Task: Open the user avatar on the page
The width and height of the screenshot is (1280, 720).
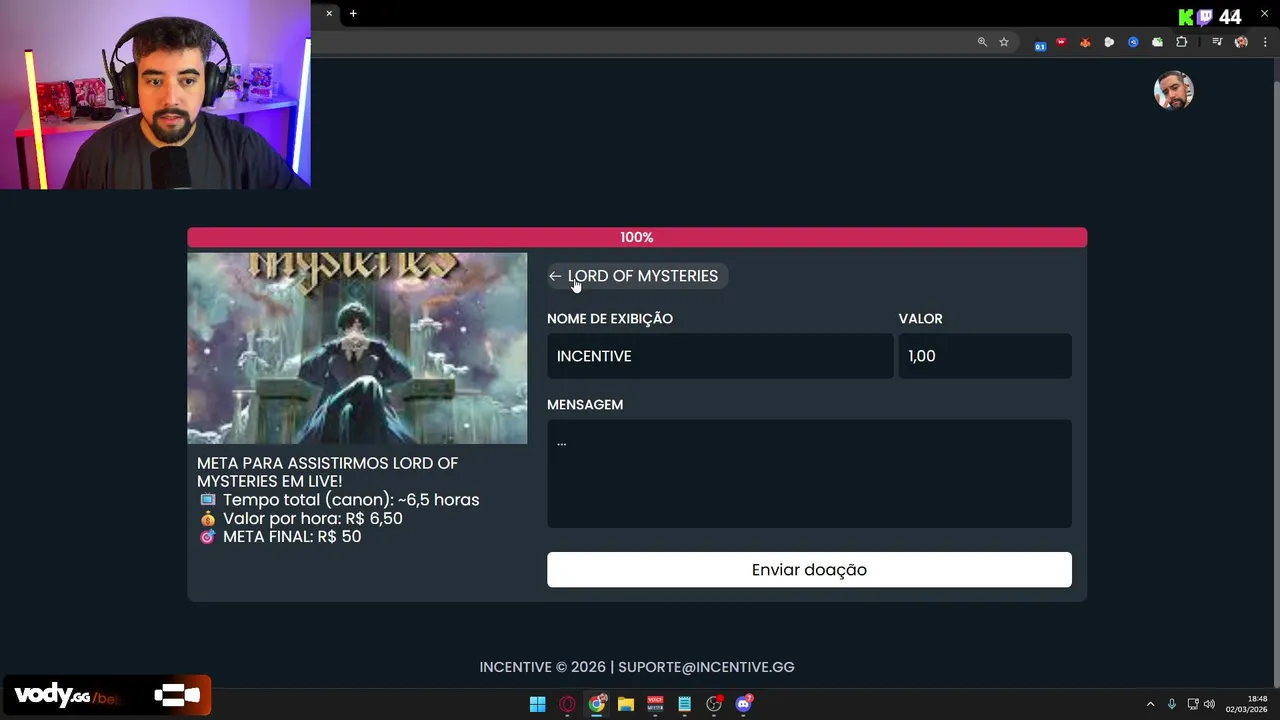Action: point(1174,91)
